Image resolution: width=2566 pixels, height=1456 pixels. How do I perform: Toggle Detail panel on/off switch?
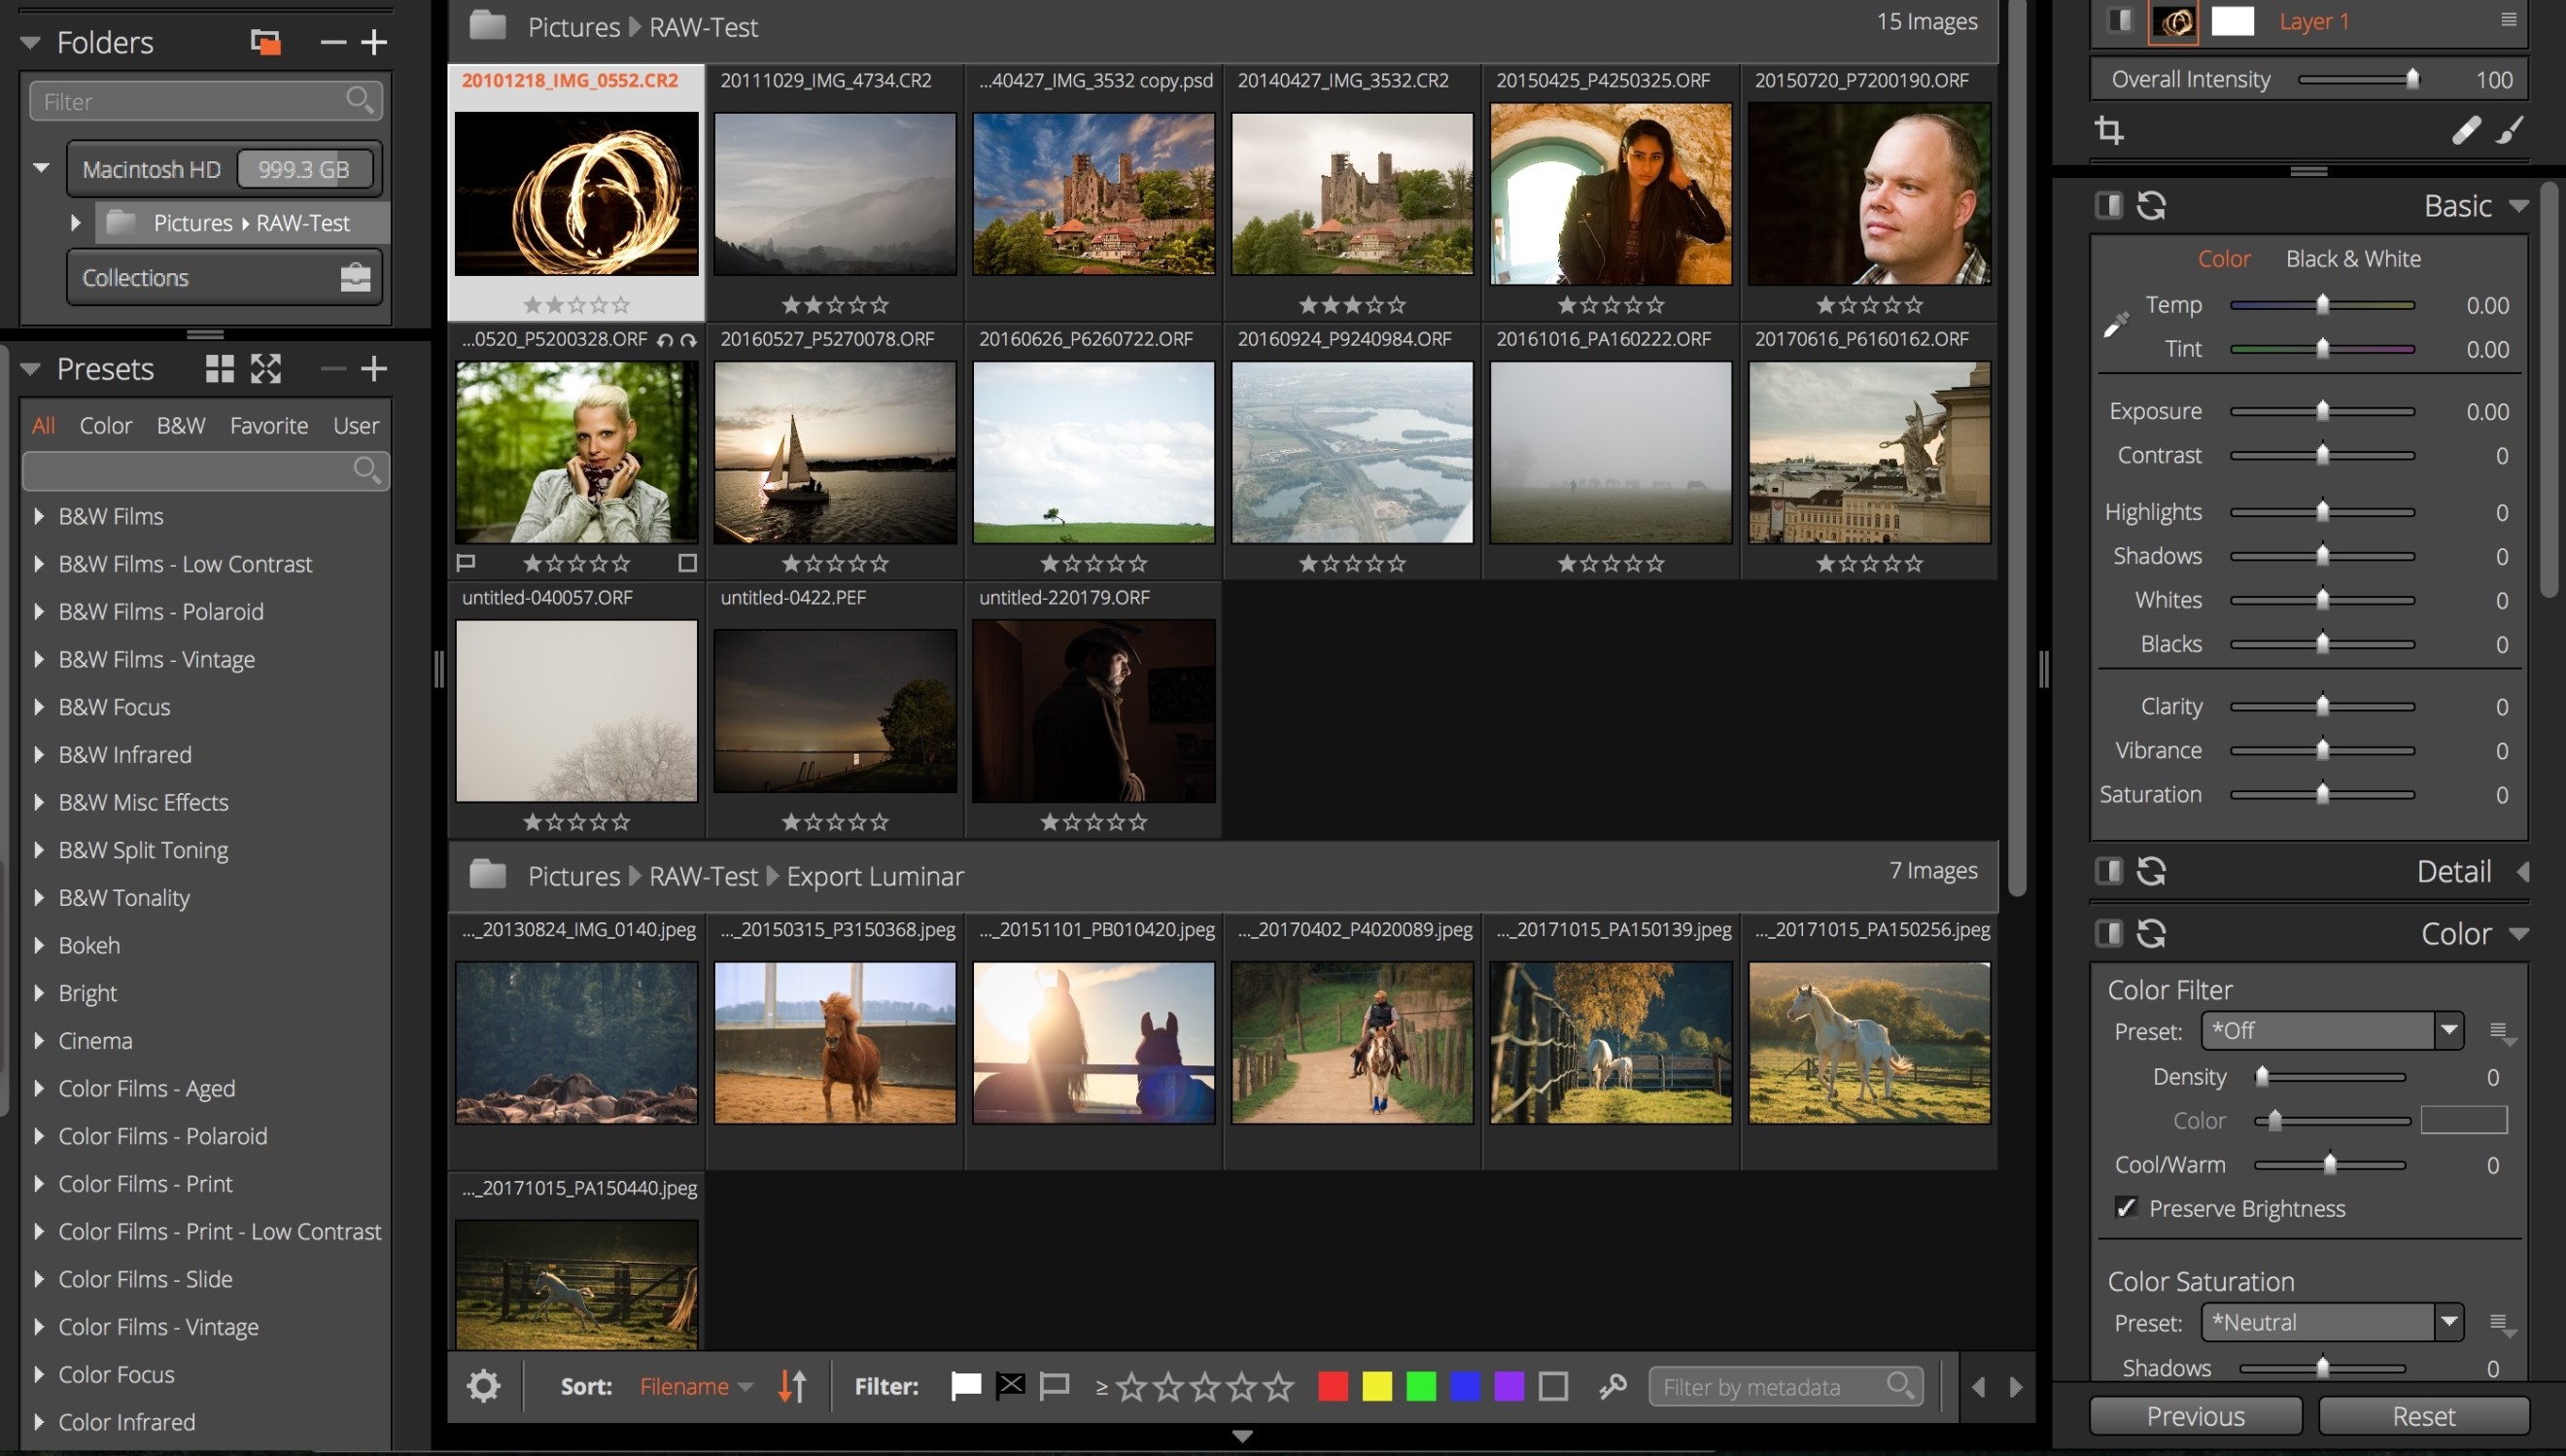[2109, 871]
